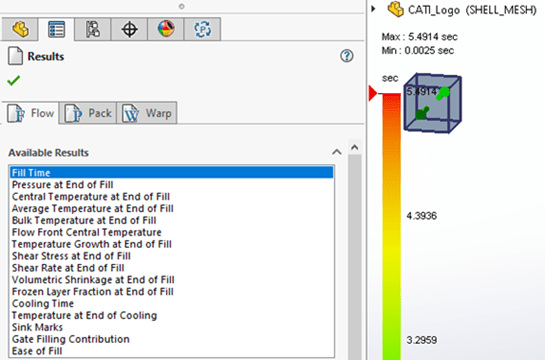Click the fill time color legend bar
This screenshot has height=360, width=545.
point(391,227)
